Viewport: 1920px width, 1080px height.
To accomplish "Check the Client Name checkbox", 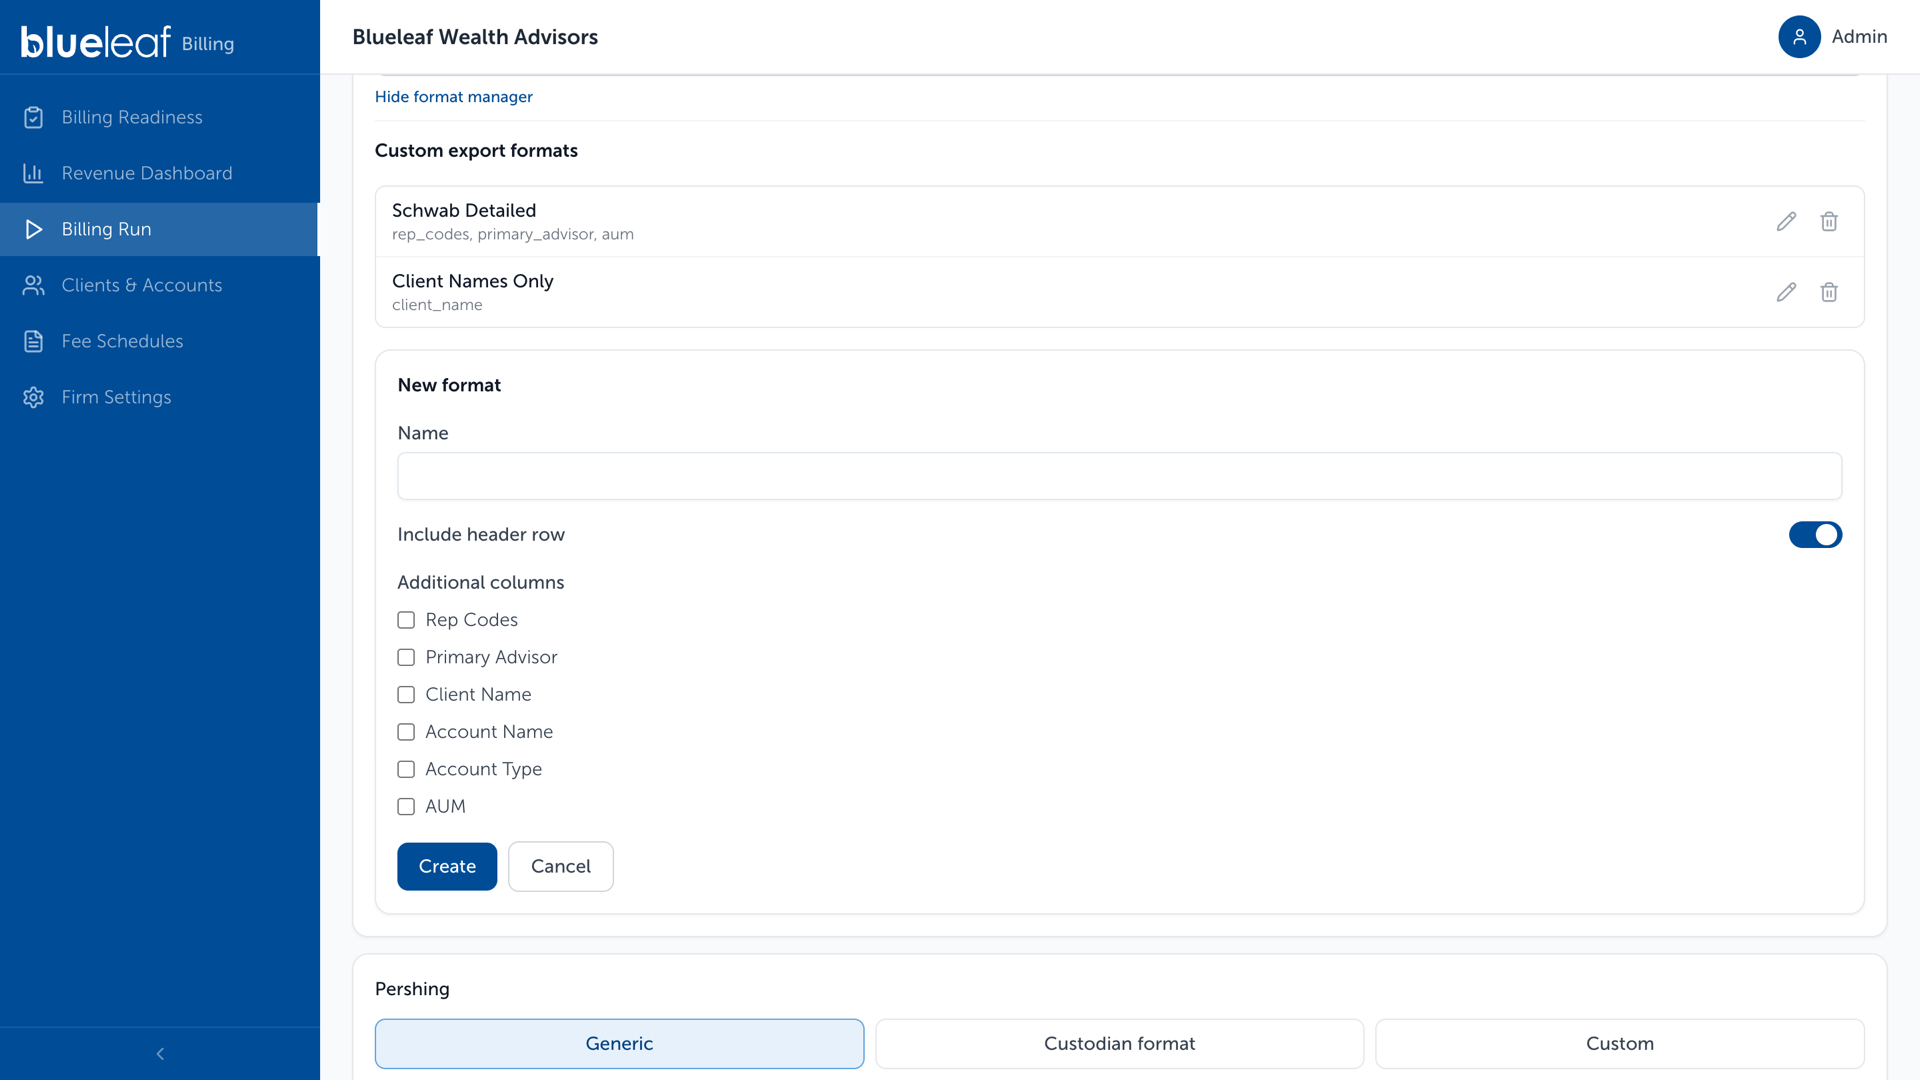I will pos(406,695).
